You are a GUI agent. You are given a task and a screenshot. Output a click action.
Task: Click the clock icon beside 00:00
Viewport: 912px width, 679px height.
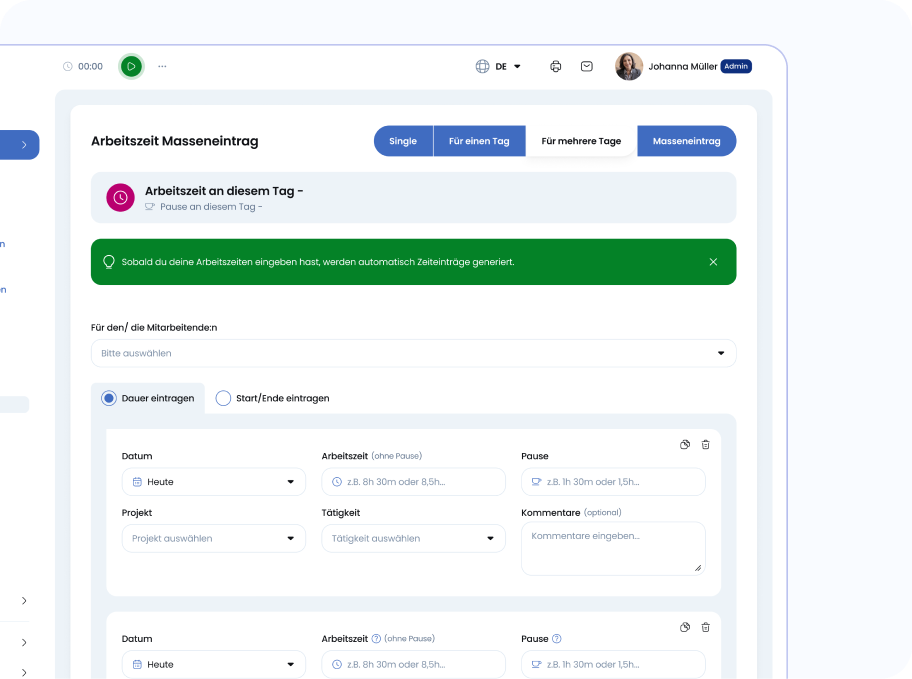(x=67, y=66)
